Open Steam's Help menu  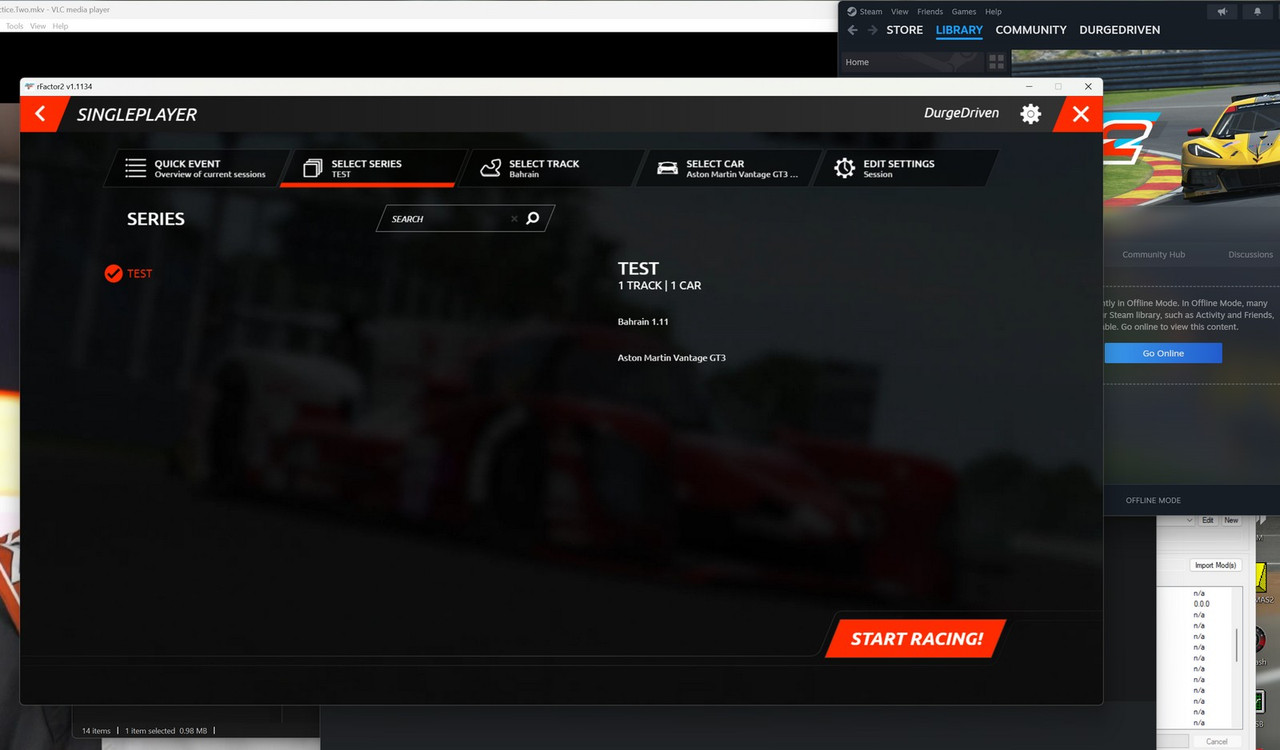[x=993, y=12]
